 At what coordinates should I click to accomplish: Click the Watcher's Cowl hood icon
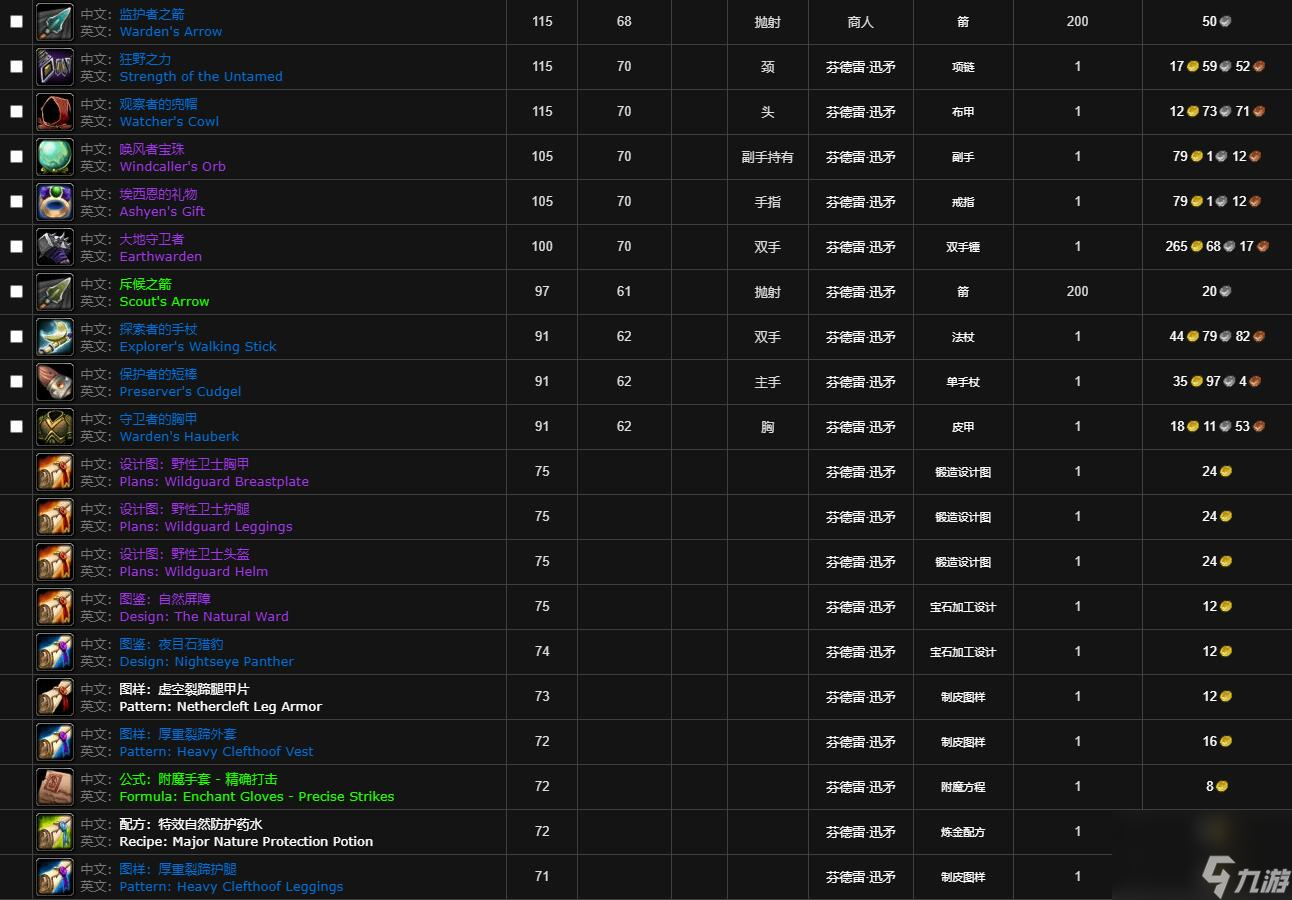tap(54, 112)
